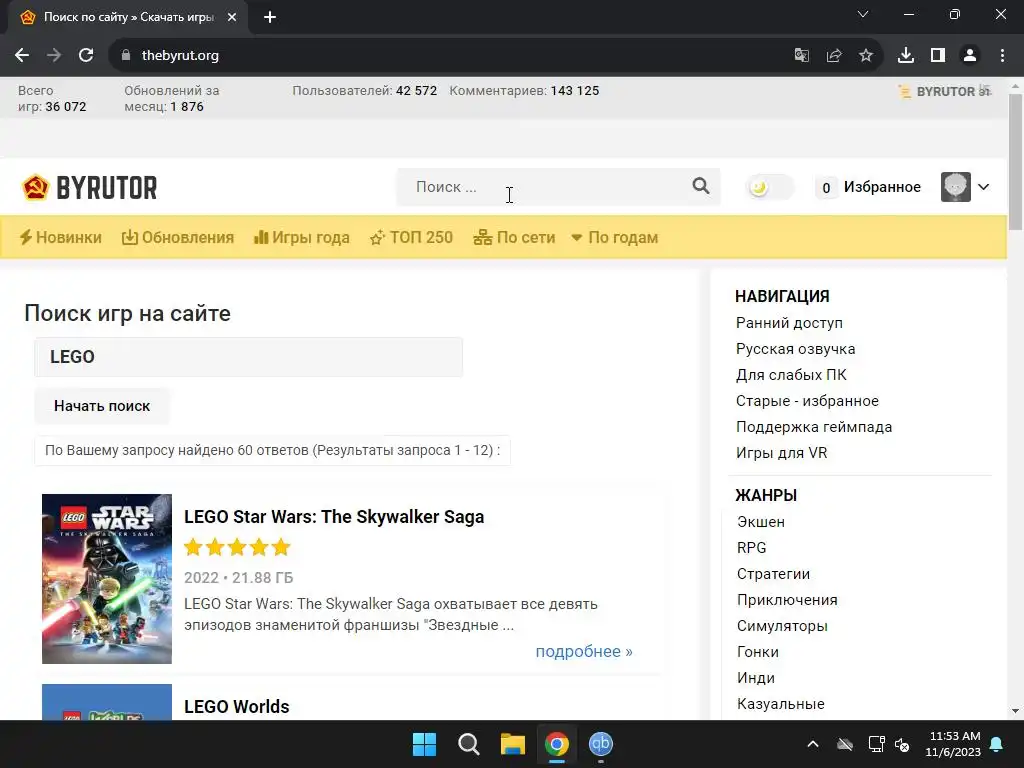The height and width of the screenshot is (768, 1024).
Task: Open File Explorer from taskbar
Action: tap(513, 744)
